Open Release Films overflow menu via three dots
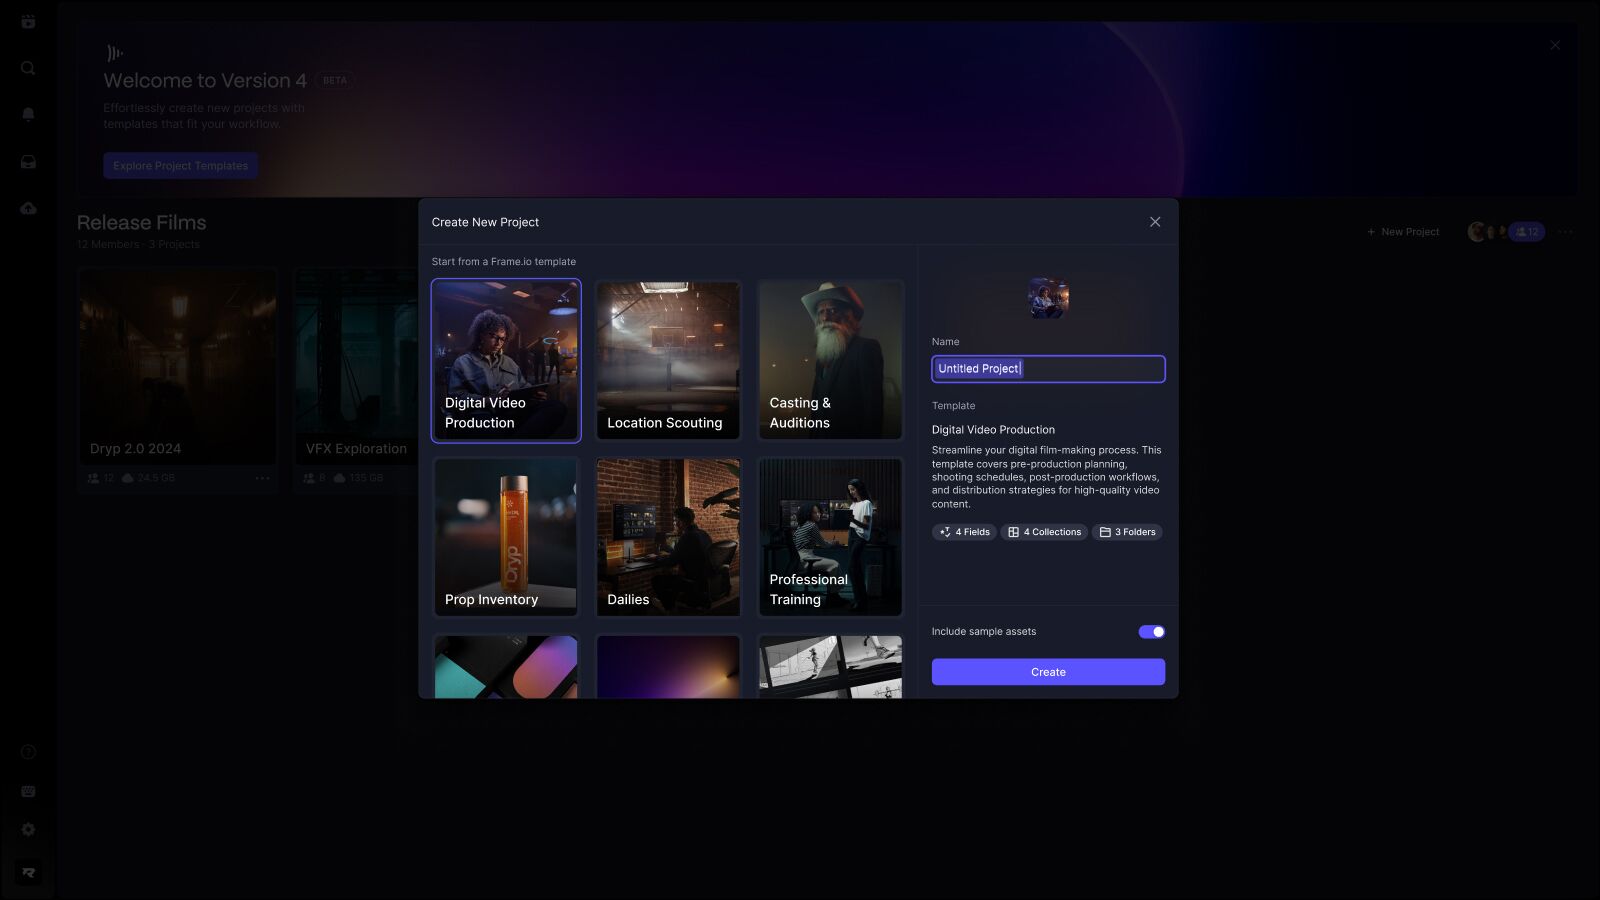The width and height of the screenshot is (1600, 900). pos(1566,231)
